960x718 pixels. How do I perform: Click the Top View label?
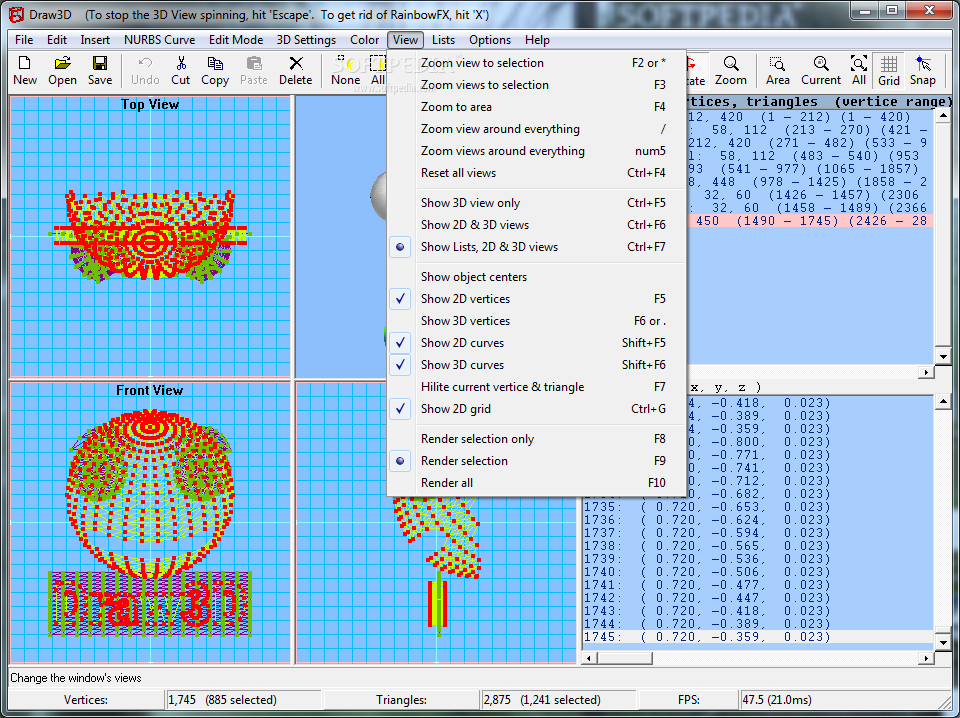(x=150, y=105)
